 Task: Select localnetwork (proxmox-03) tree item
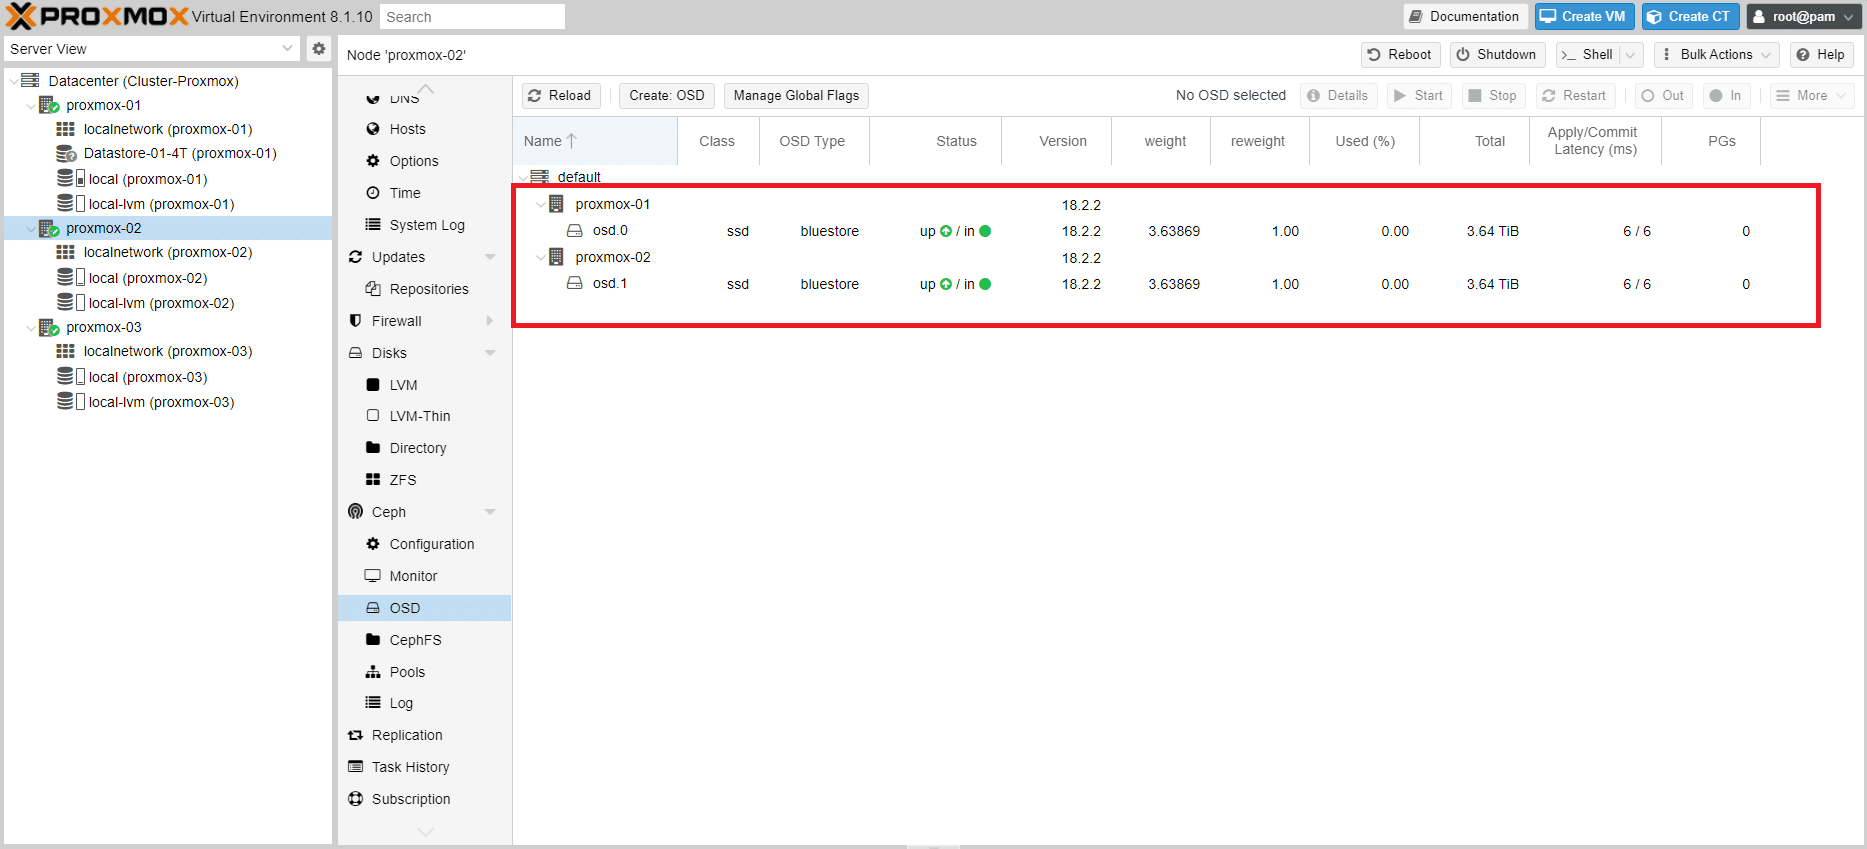click(168, 351)
